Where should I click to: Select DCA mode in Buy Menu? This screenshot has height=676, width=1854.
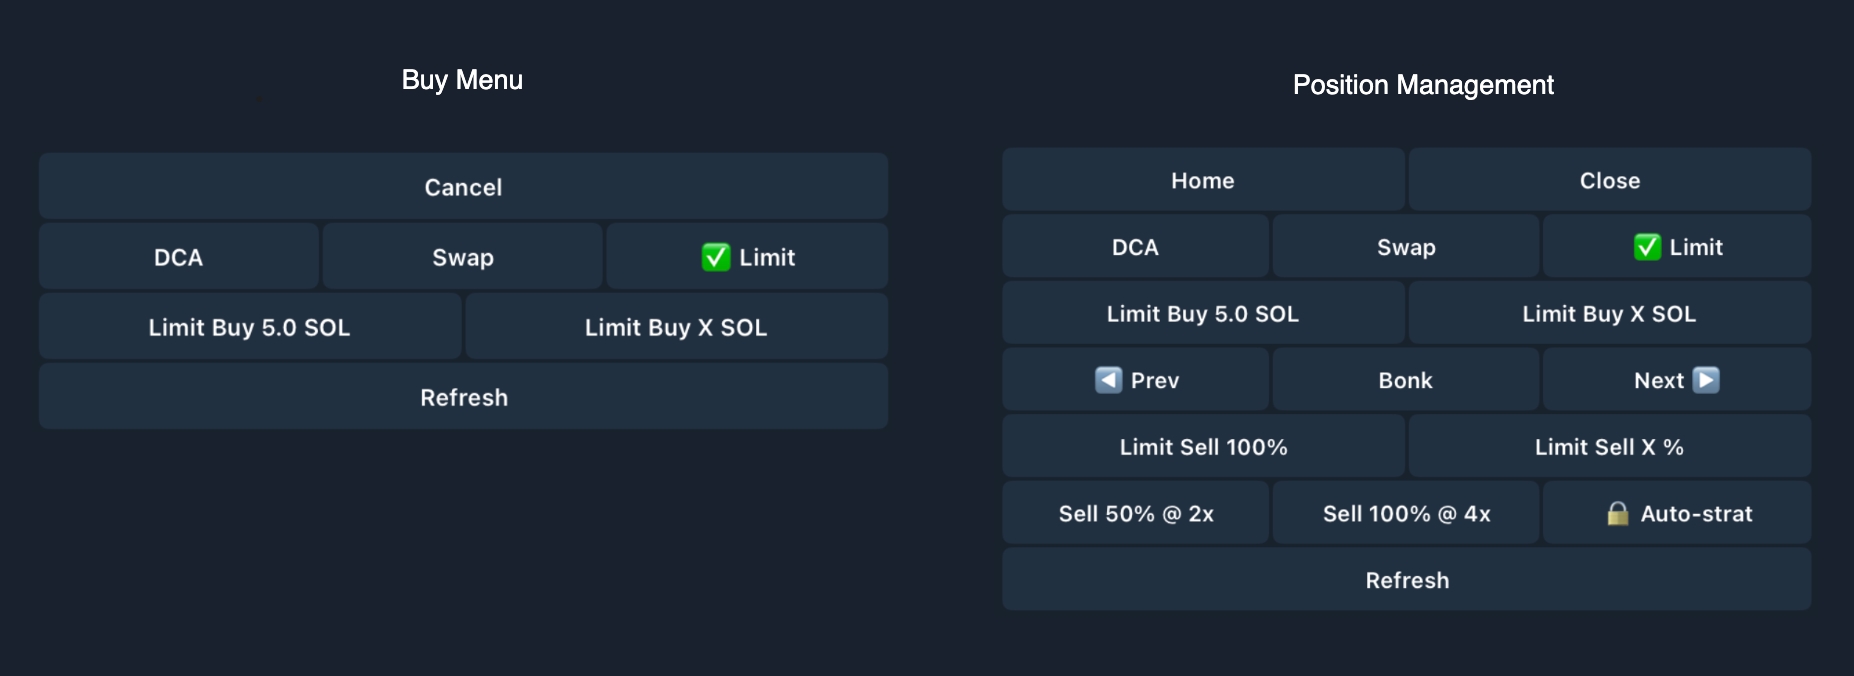179,258
